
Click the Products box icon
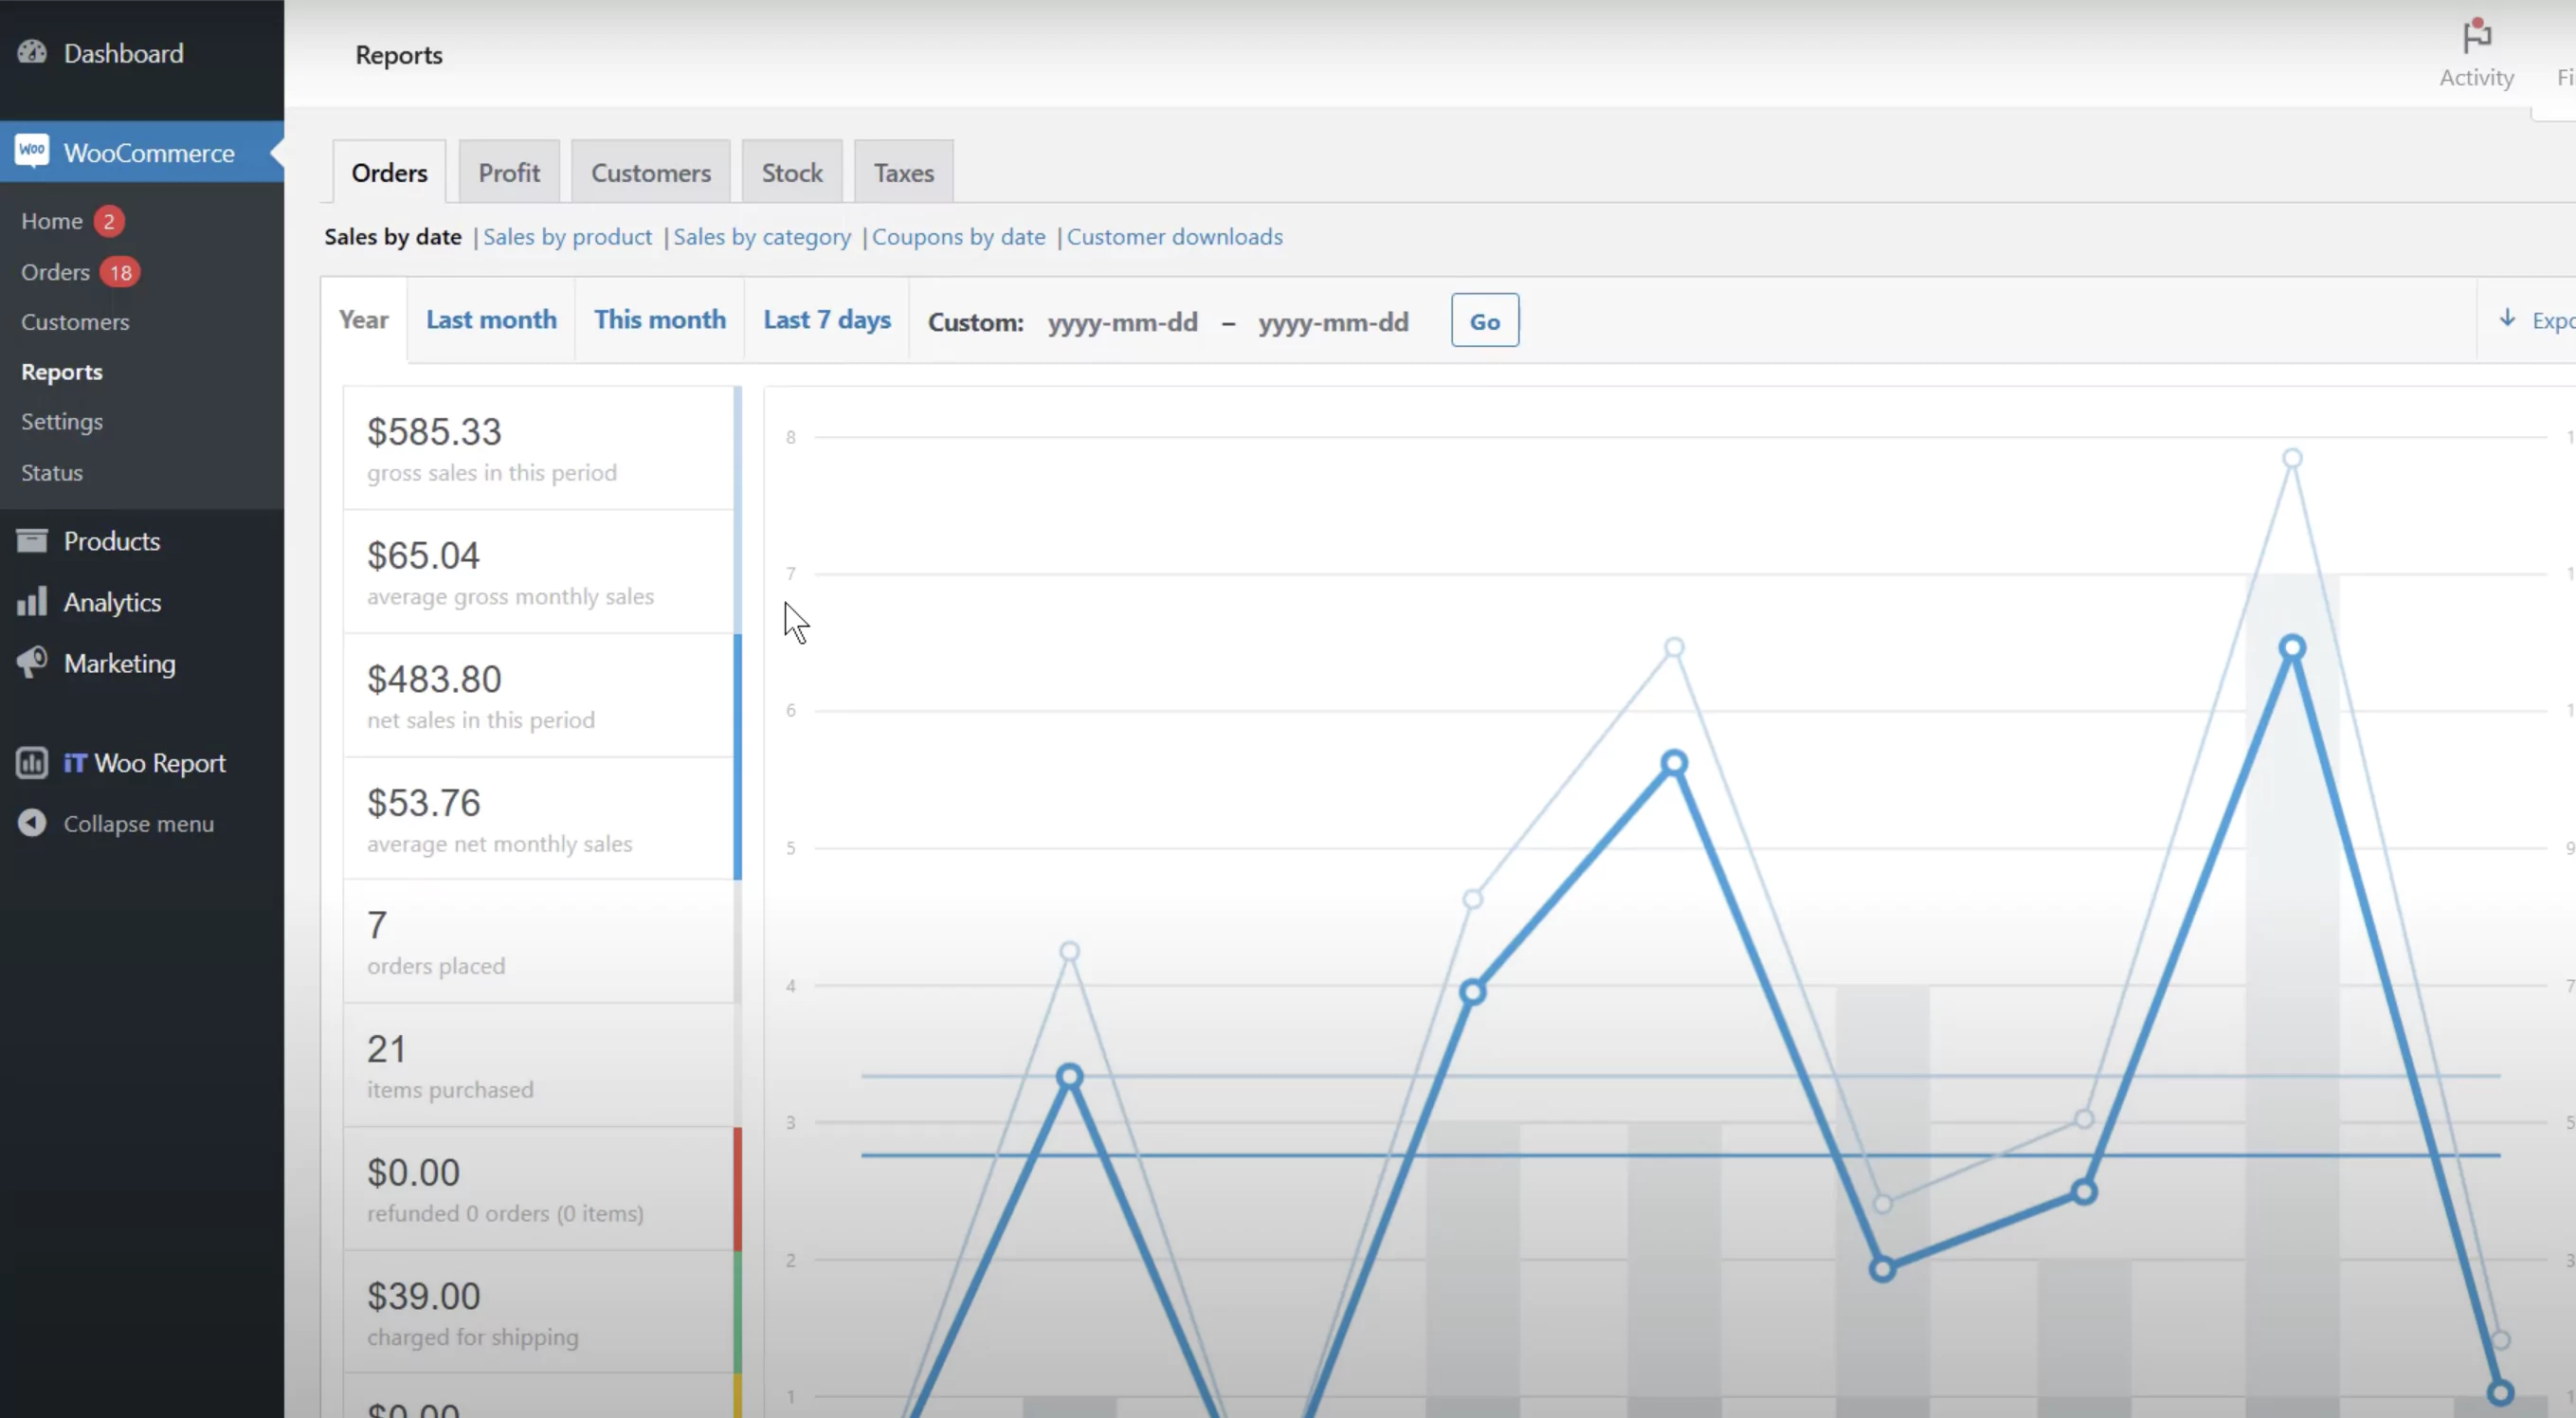[32, 541]
